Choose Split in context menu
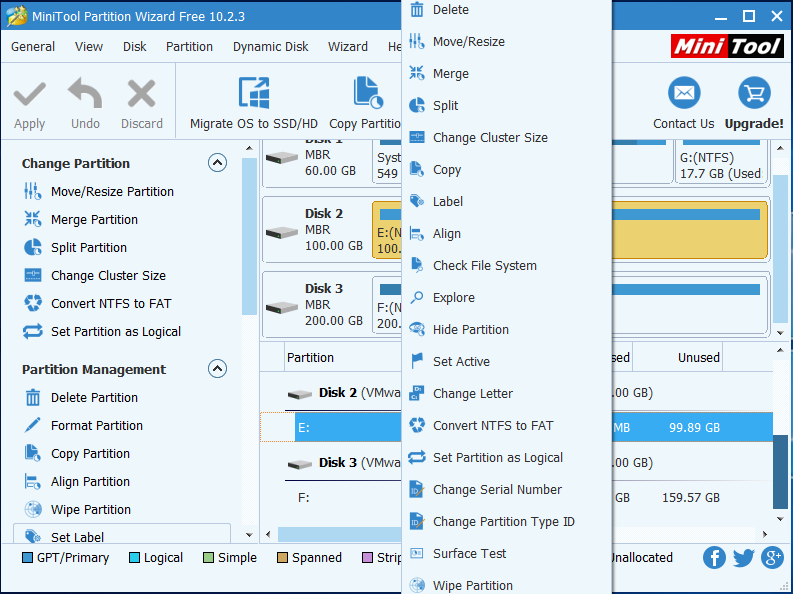 pyautogui.click(x=506, y=105)
